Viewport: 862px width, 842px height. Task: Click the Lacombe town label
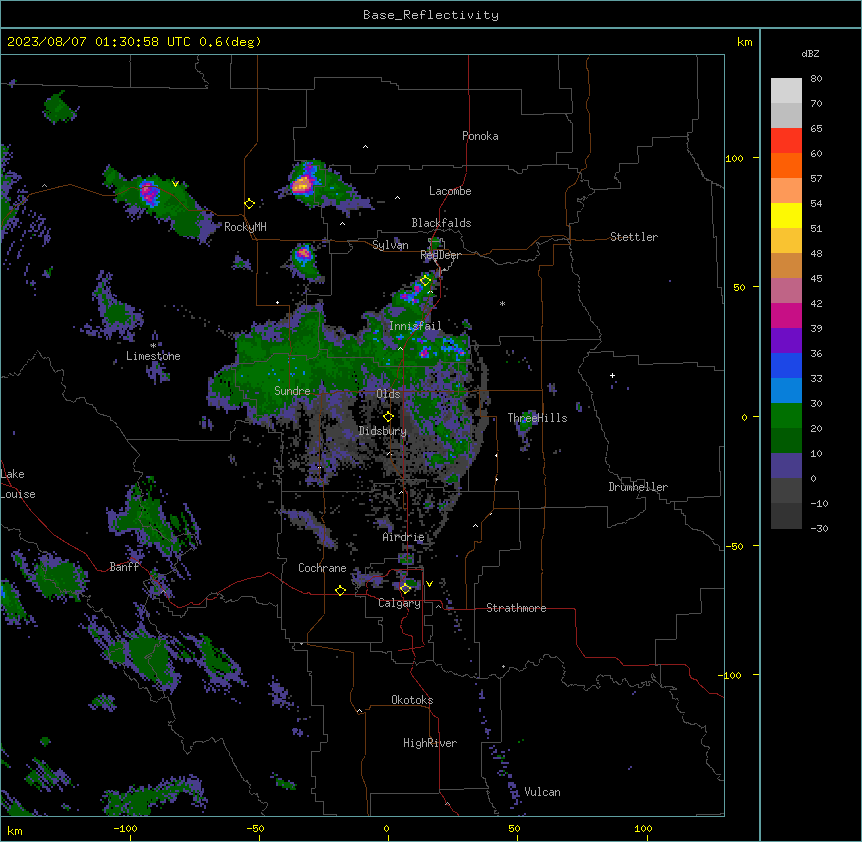click(450, 191)
